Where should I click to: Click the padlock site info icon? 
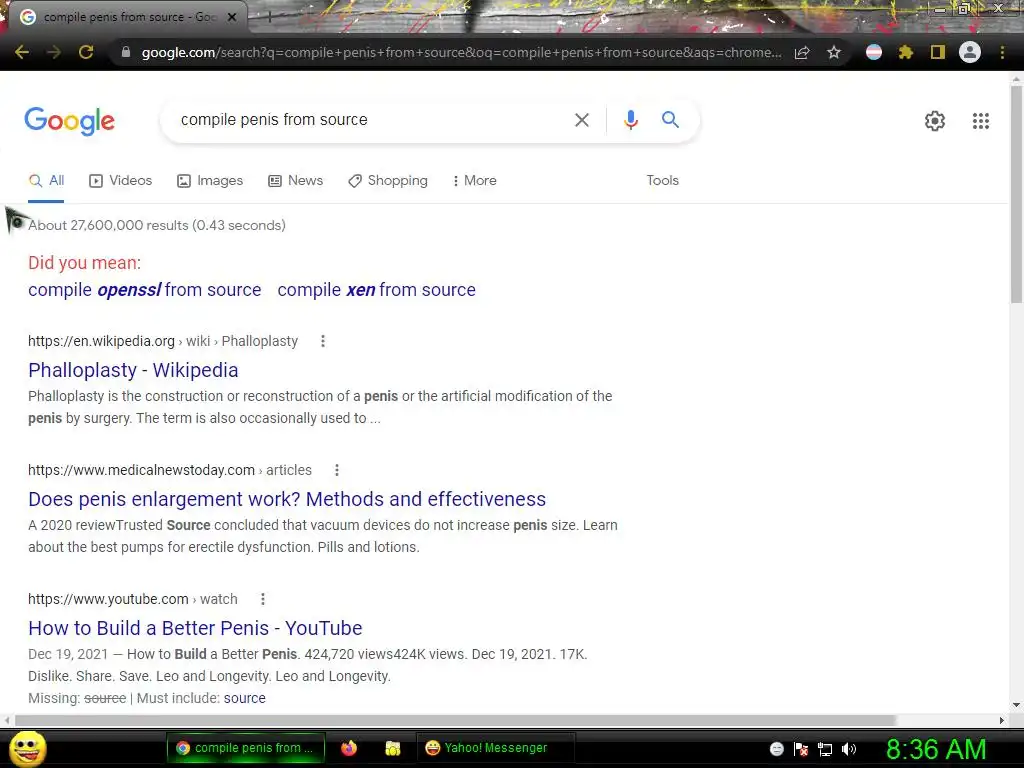click(126, 52)
